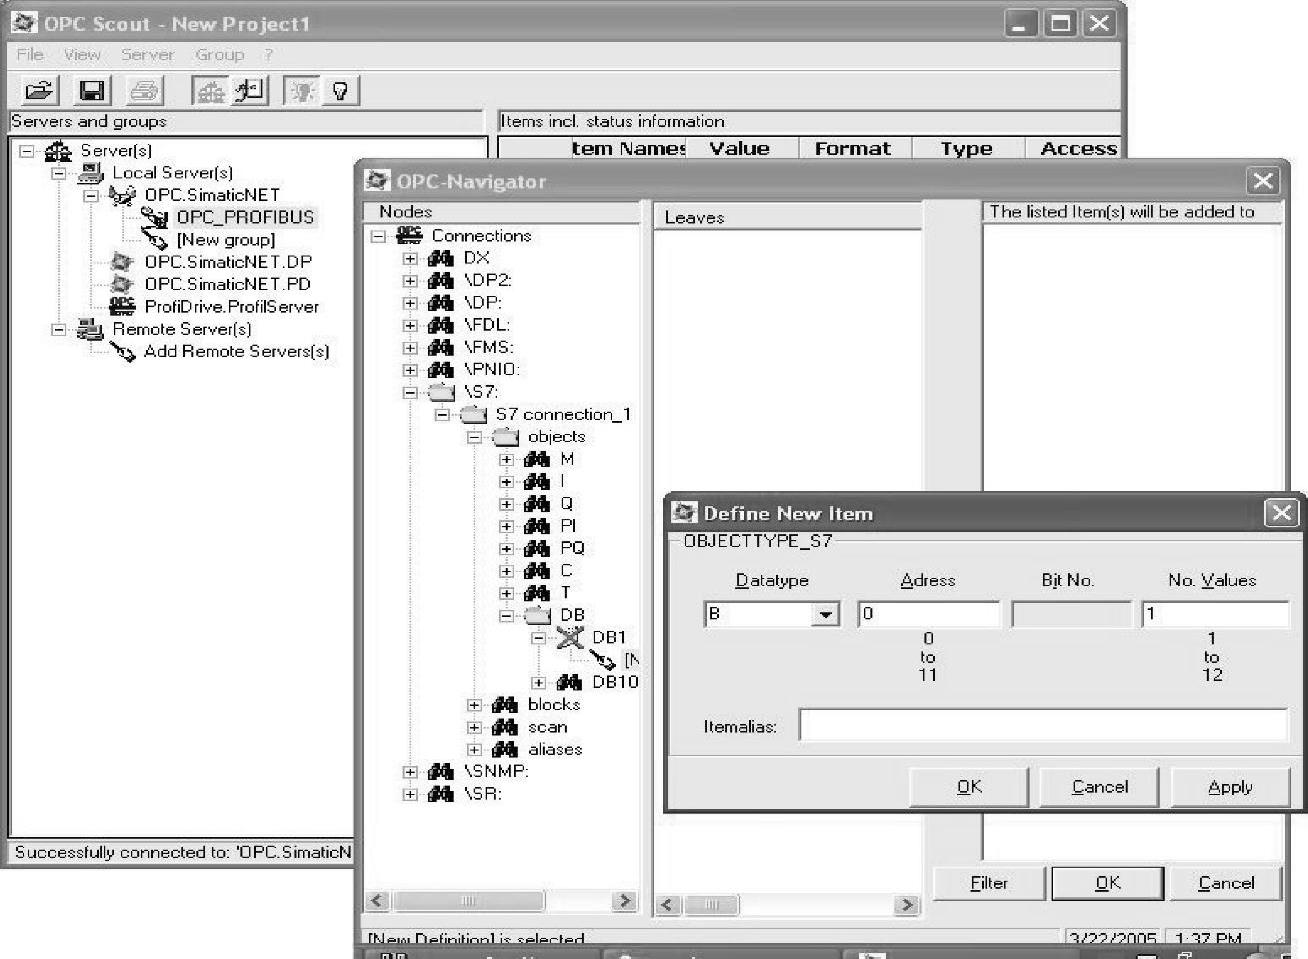Select the aliases node in OPC-Navigator
1308x959 pixels.
point(555,749)
